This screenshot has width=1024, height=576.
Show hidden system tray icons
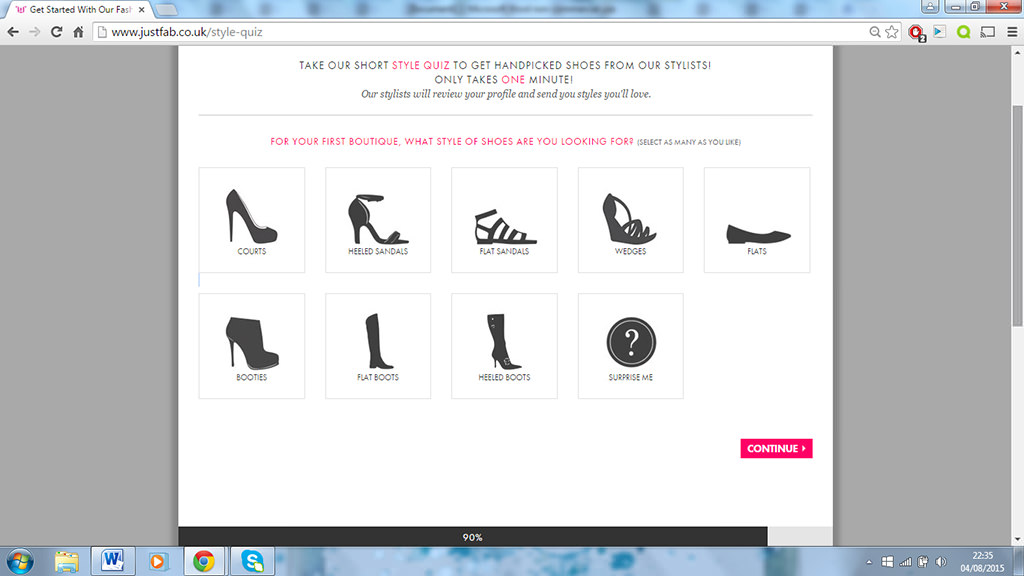coord(868,560)
